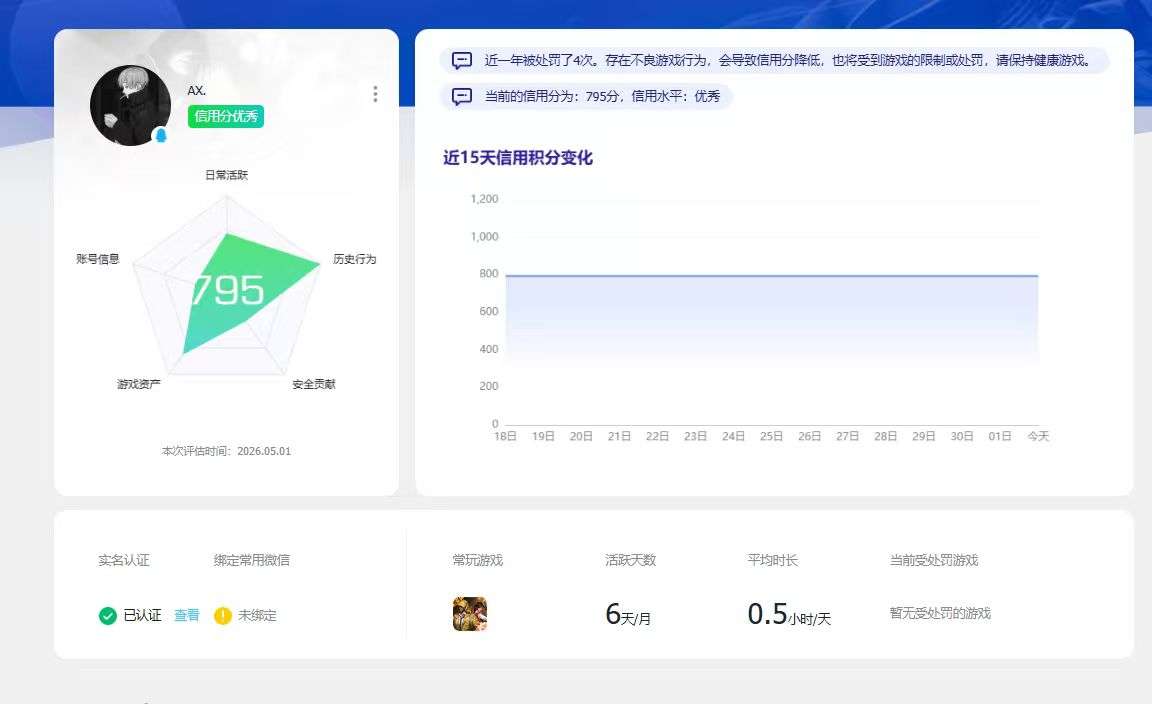Click the 25日 label on chart axis

771,436
